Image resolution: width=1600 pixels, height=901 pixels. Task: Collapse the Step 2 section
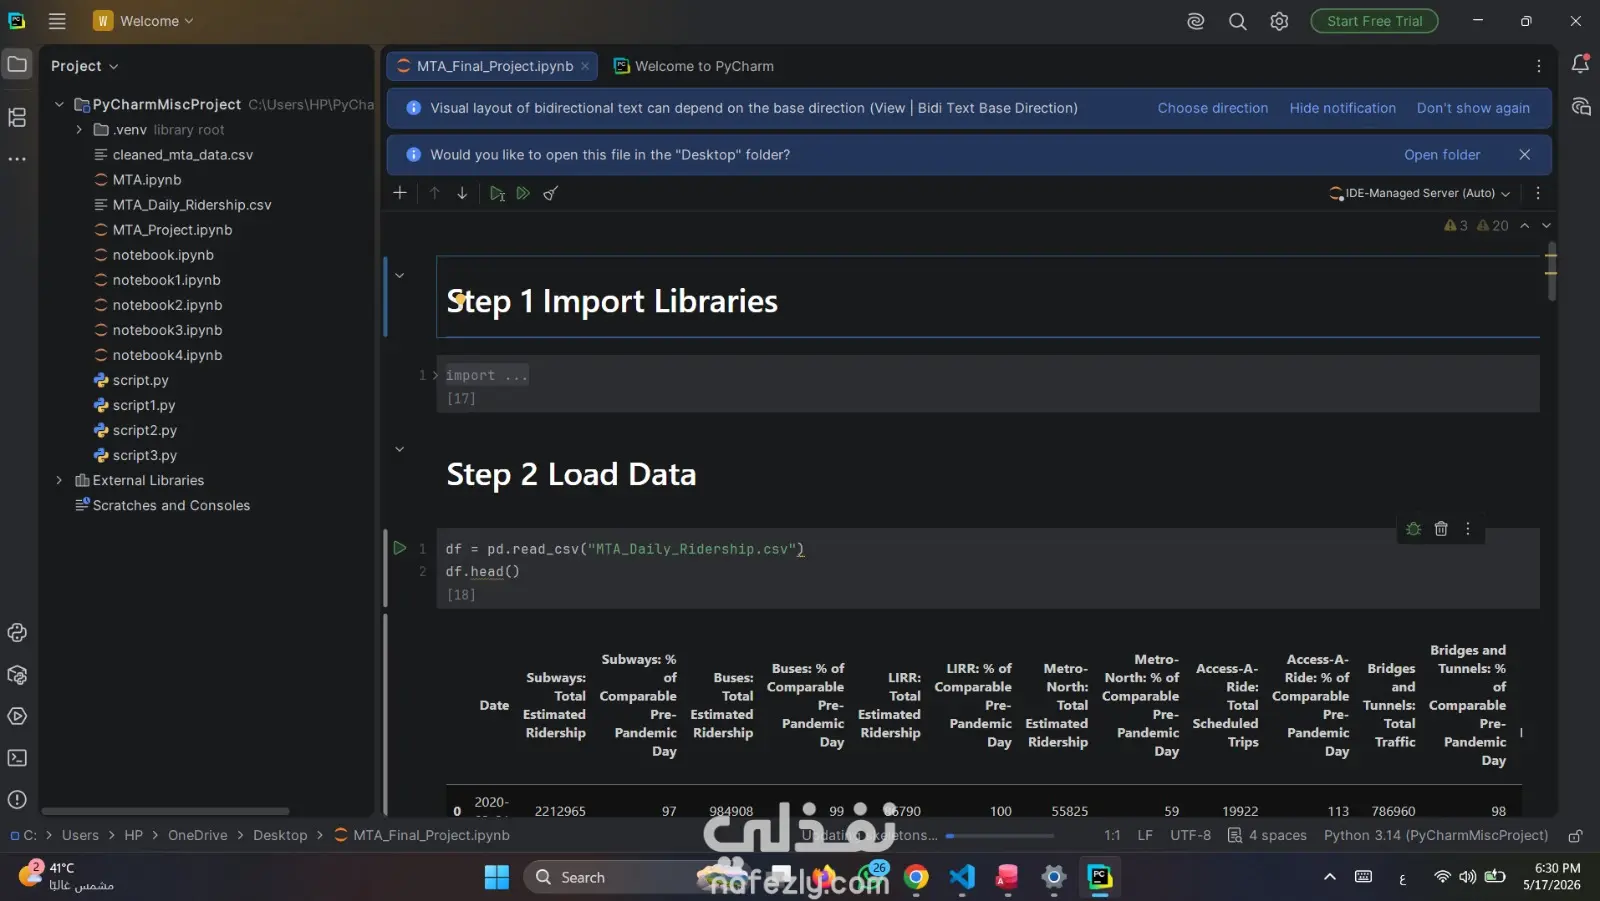pos(400,449)
